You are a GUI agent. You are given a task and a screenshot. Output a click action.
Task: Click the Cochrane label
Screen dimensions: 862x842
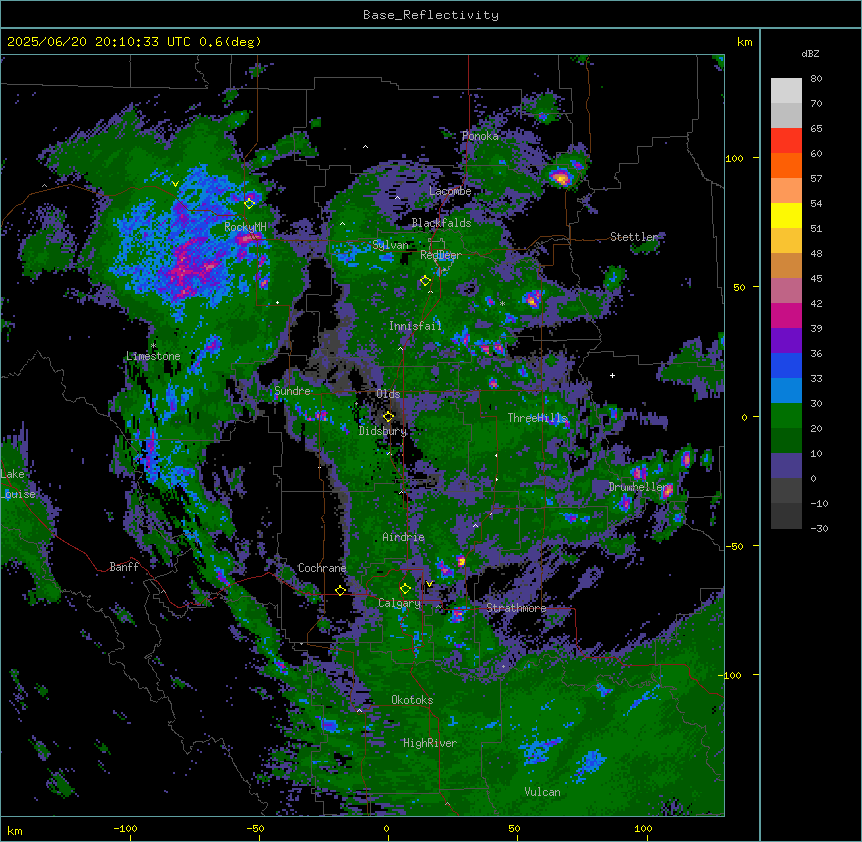(322, 568)
